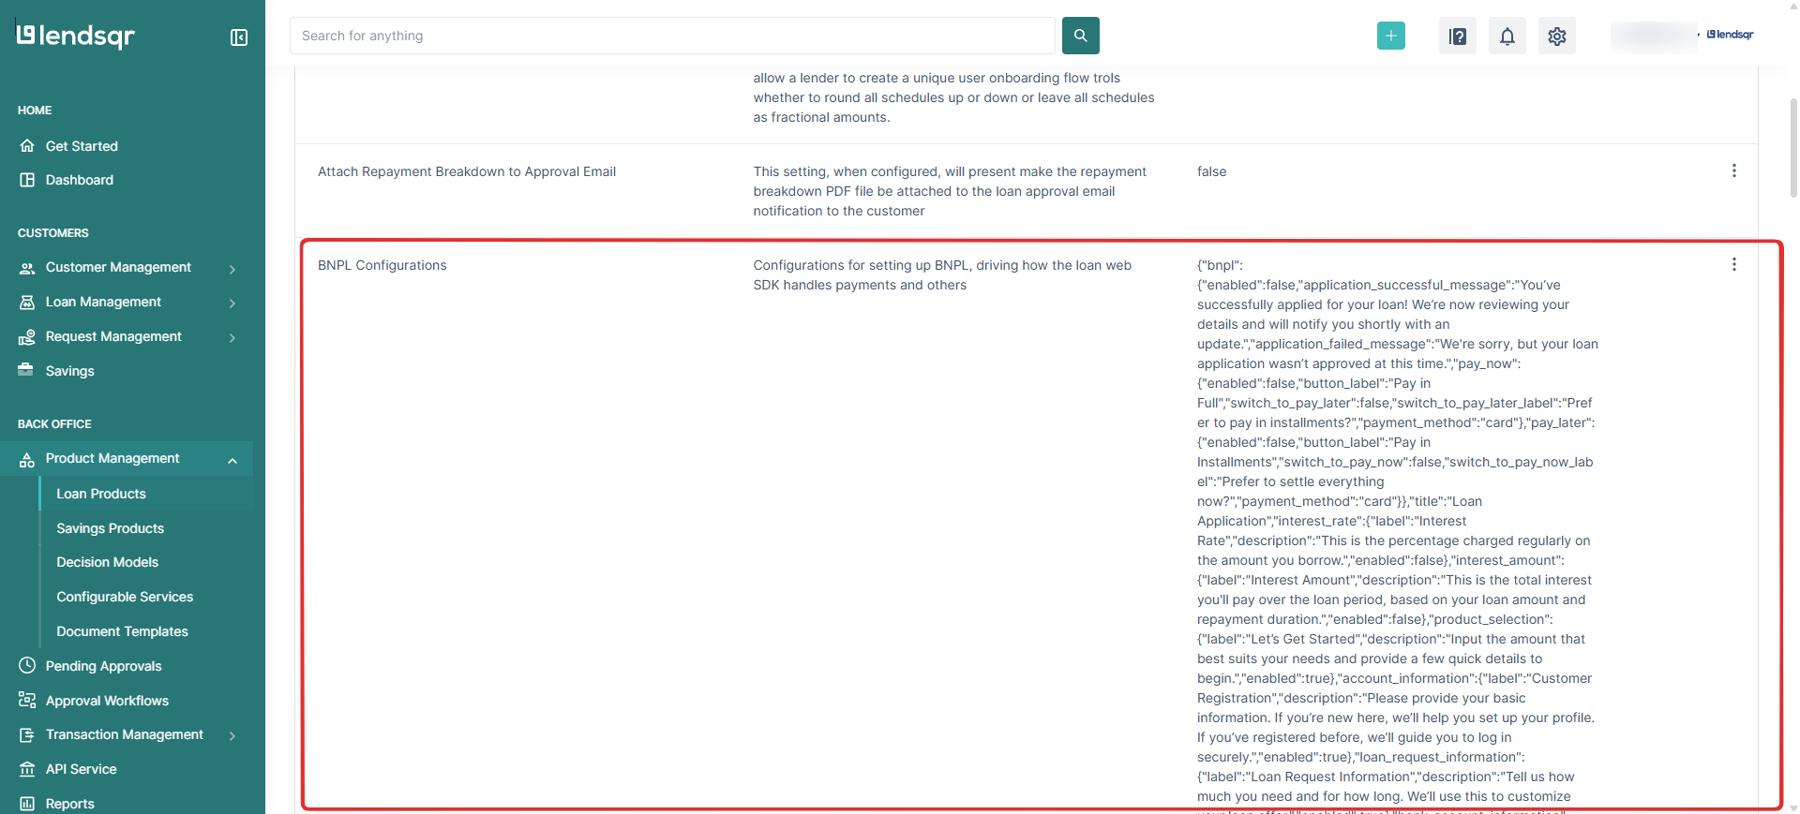Click the Search for anything field
The image size is (1800, 814).
tap(672, 36)
